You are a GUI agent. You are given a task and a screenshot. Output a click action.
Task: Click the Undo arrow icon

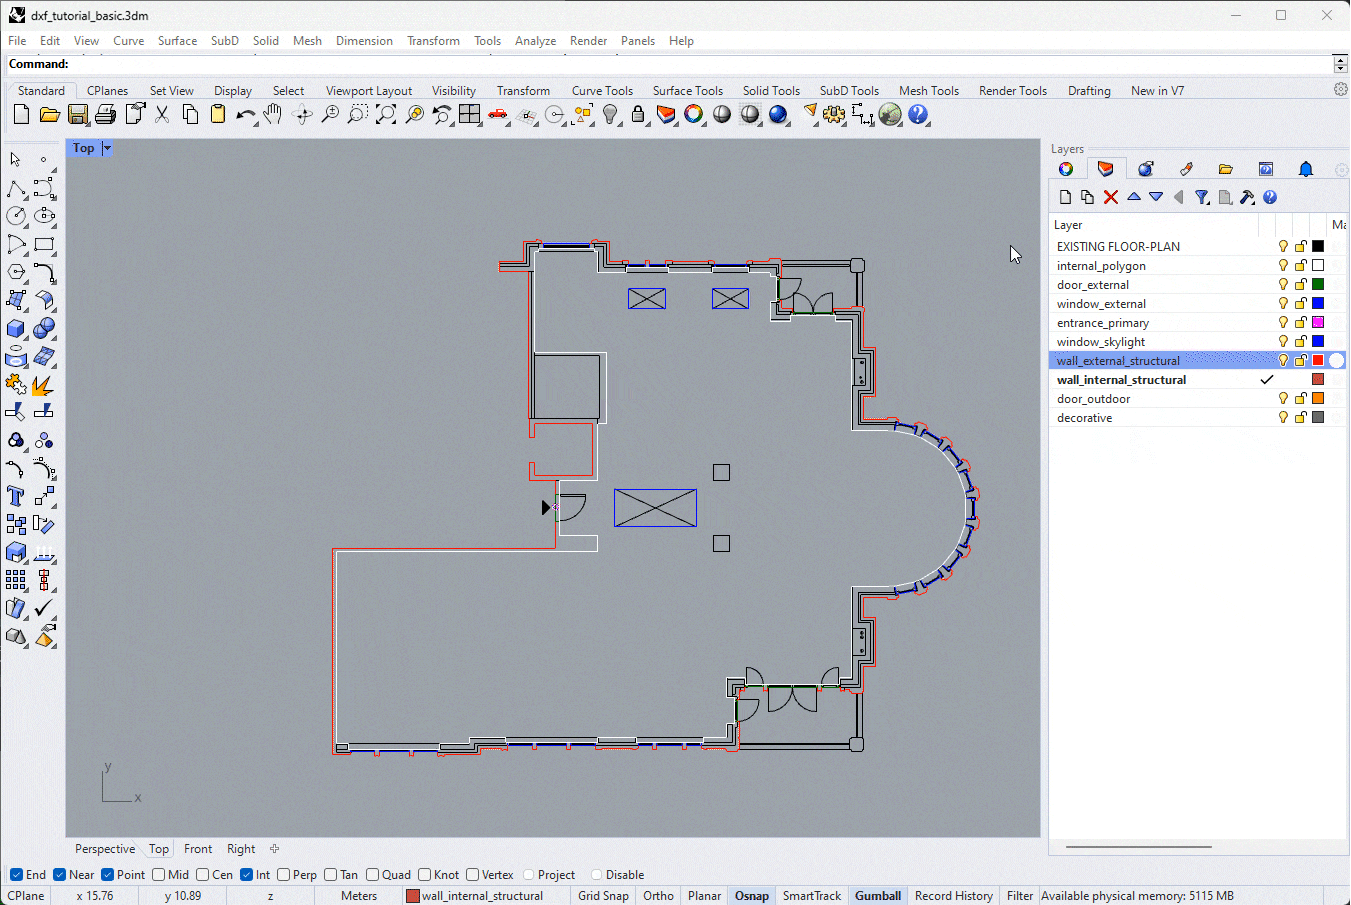[245, 115]
